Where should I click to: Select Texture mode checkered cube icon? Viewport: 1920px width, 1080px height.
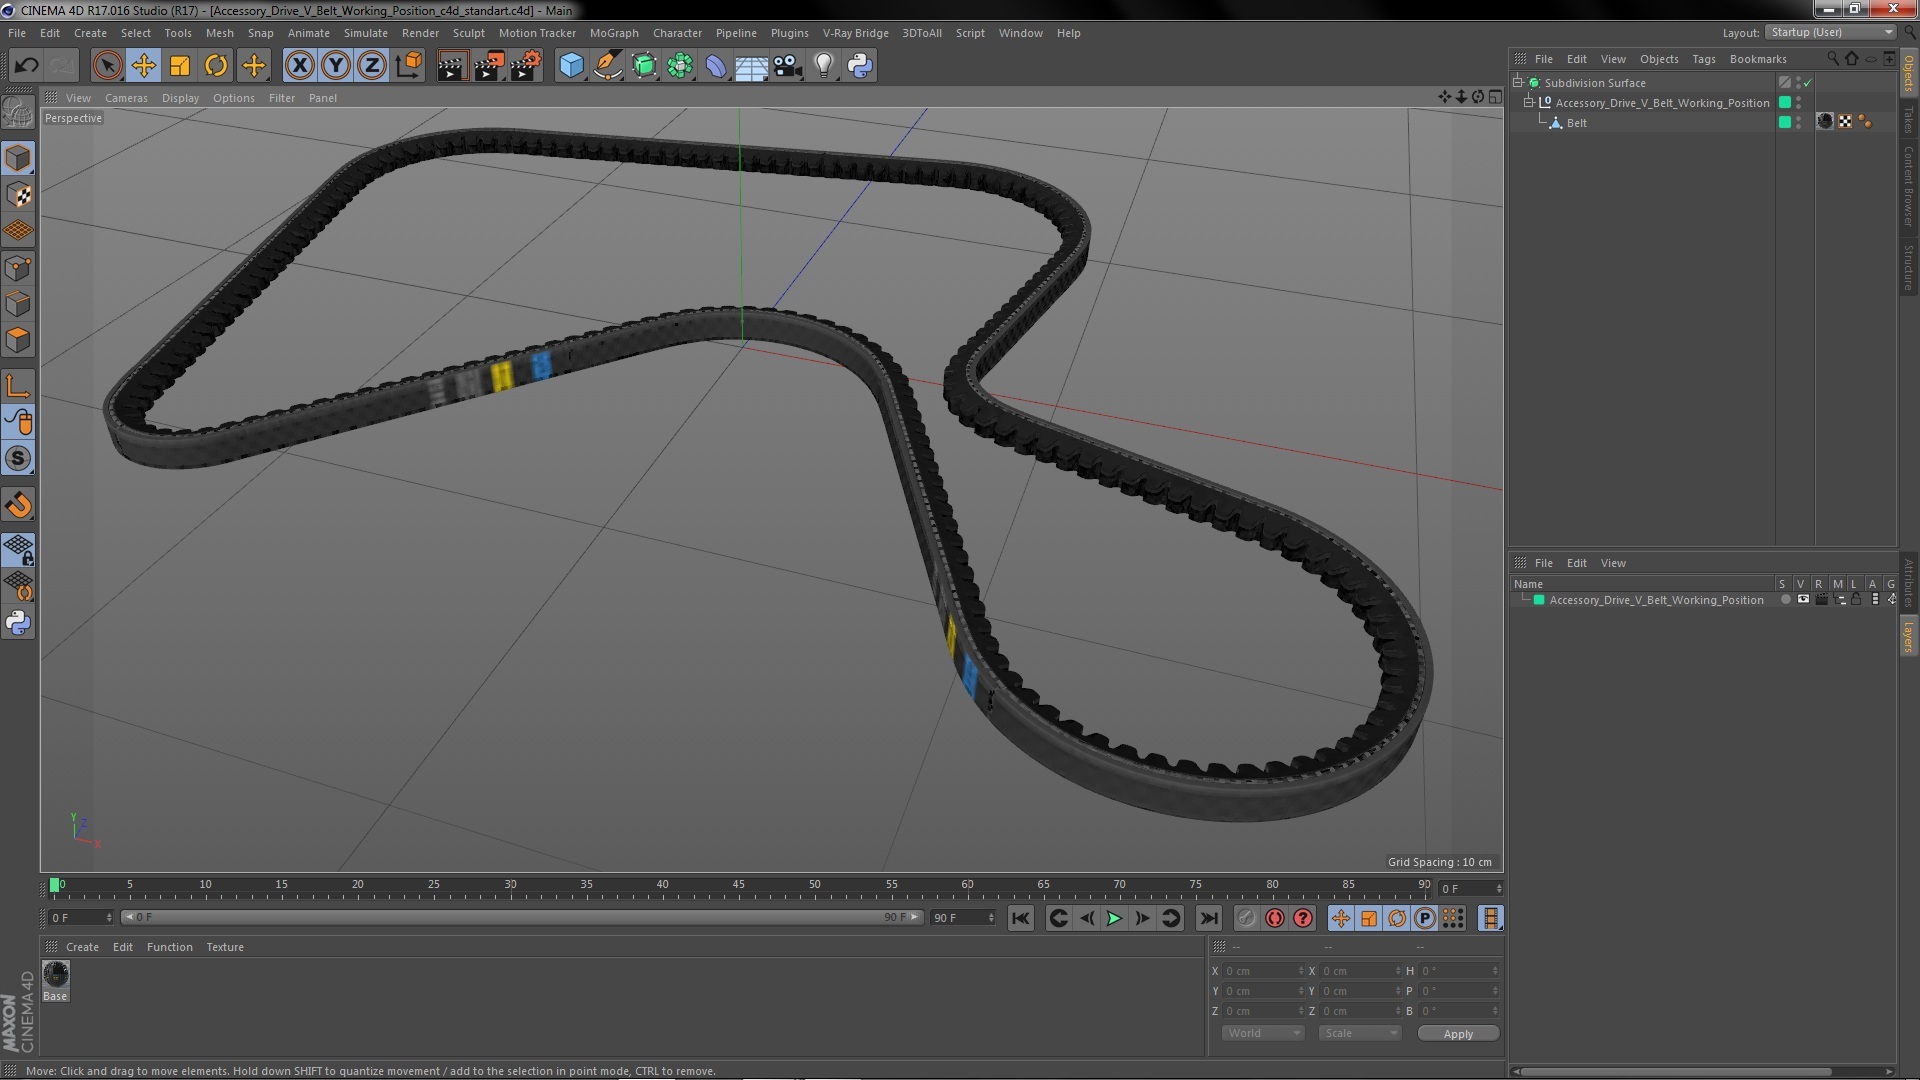18,195
